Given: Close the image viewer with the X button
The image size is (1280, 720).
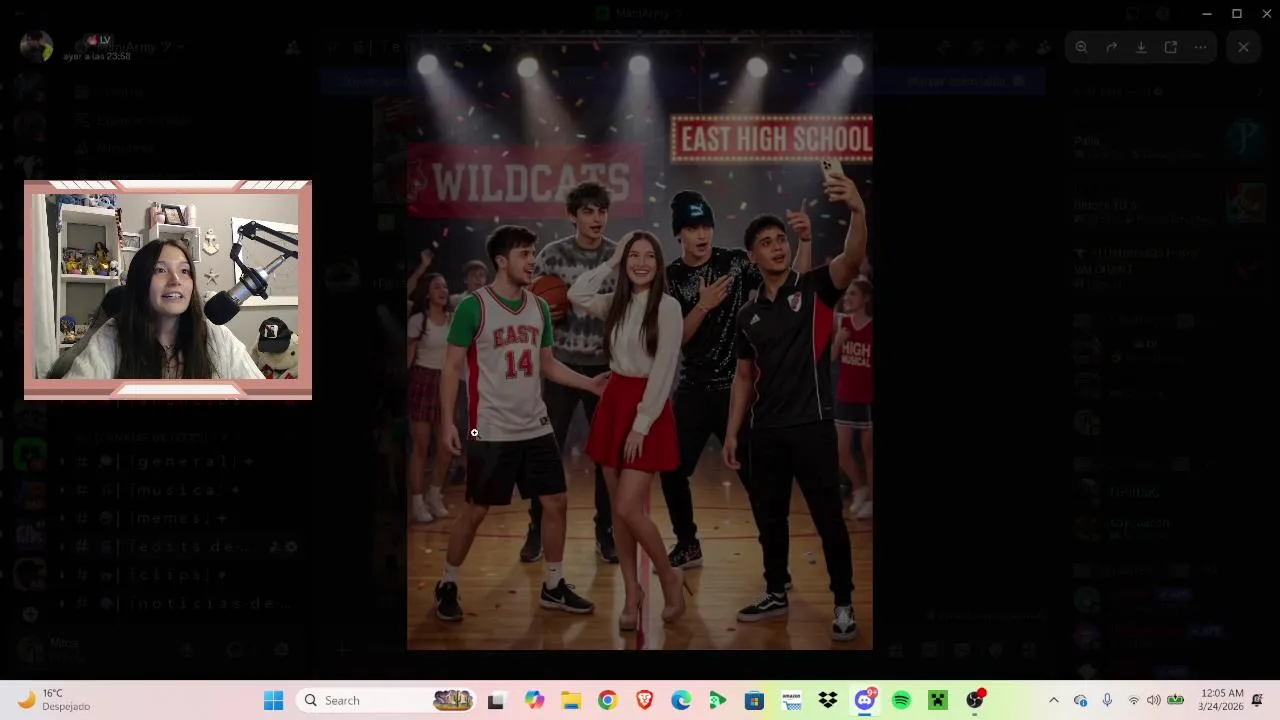Looking at the screenshot, I should point(1243,47).
